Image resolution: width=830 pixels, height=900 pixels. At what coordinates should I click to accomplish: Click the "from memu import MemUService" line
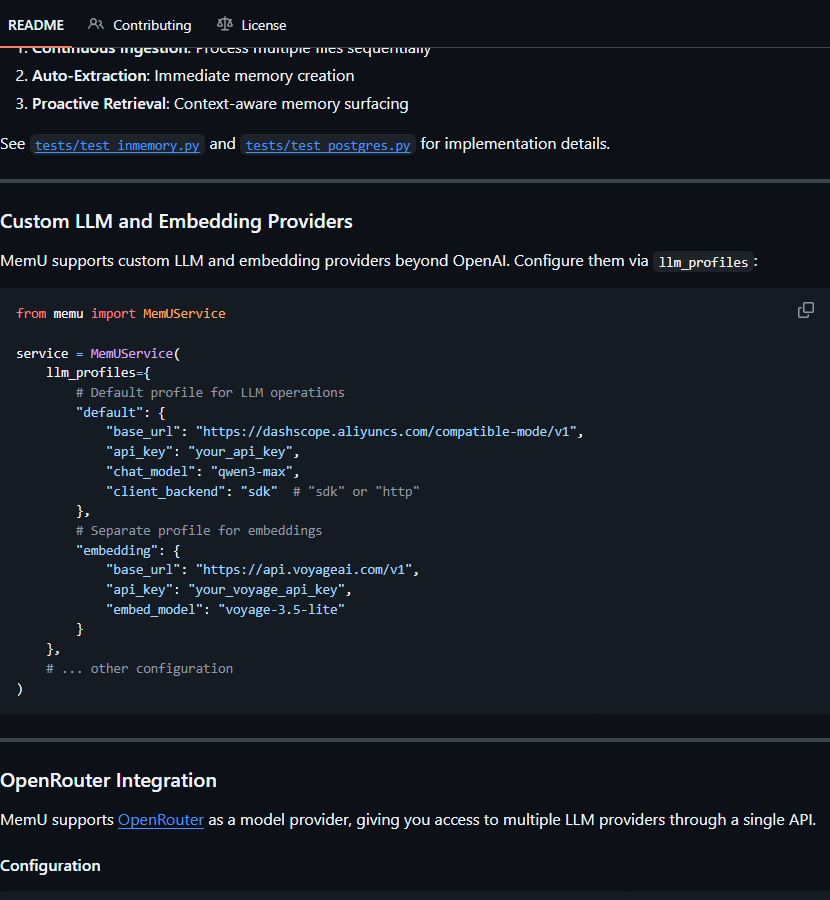(121, 313)
